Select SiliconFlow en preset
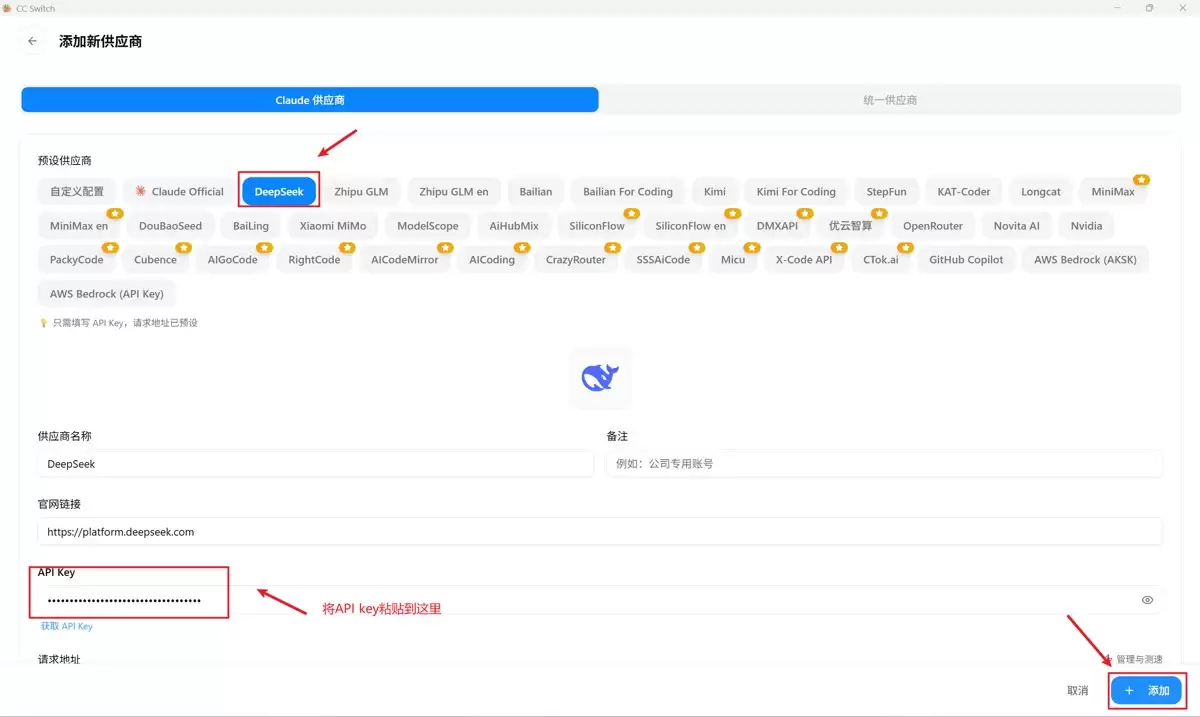 (691, 226)
